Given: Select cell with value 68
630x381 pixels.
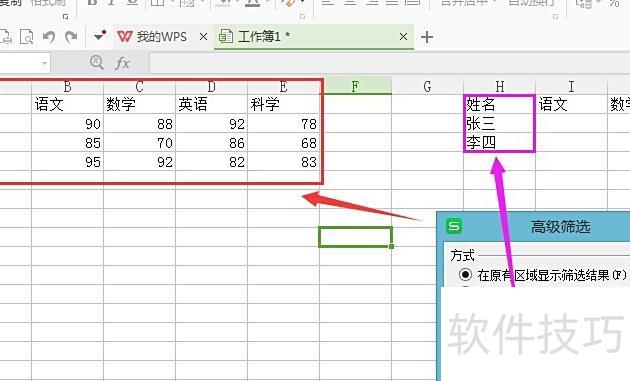Looking at the screenshot, I should [x=283, y=142].
